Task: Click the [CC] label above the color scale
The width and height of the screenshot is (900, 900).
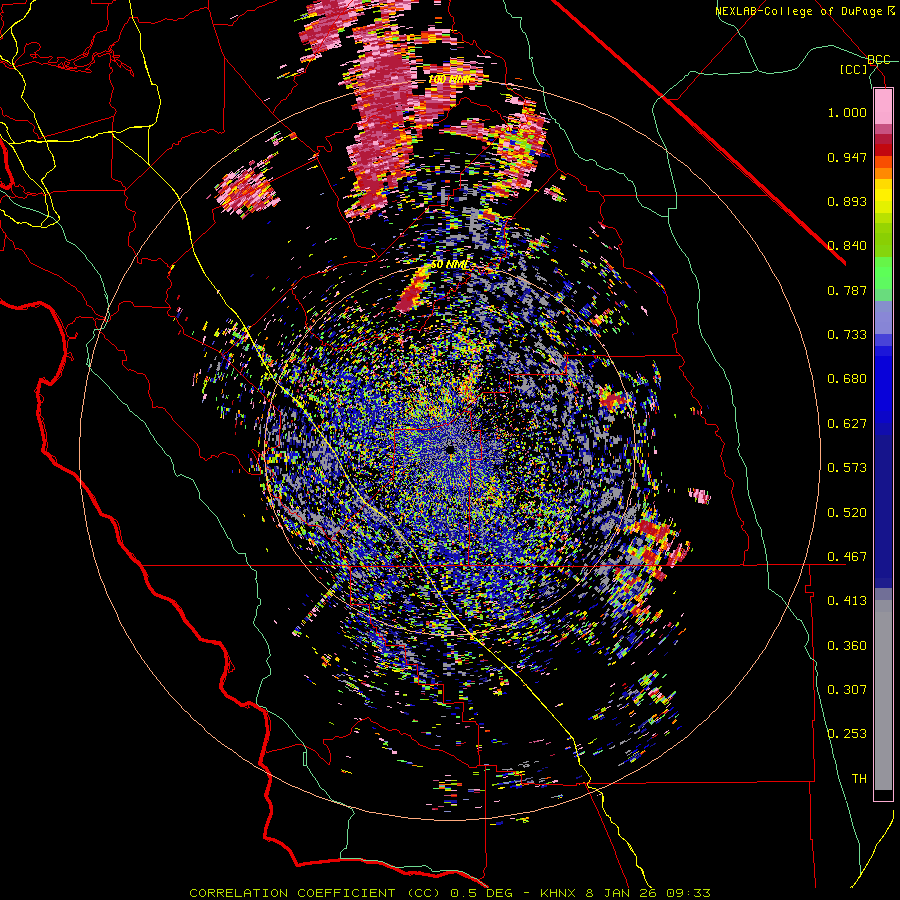Action: point(854,69)
